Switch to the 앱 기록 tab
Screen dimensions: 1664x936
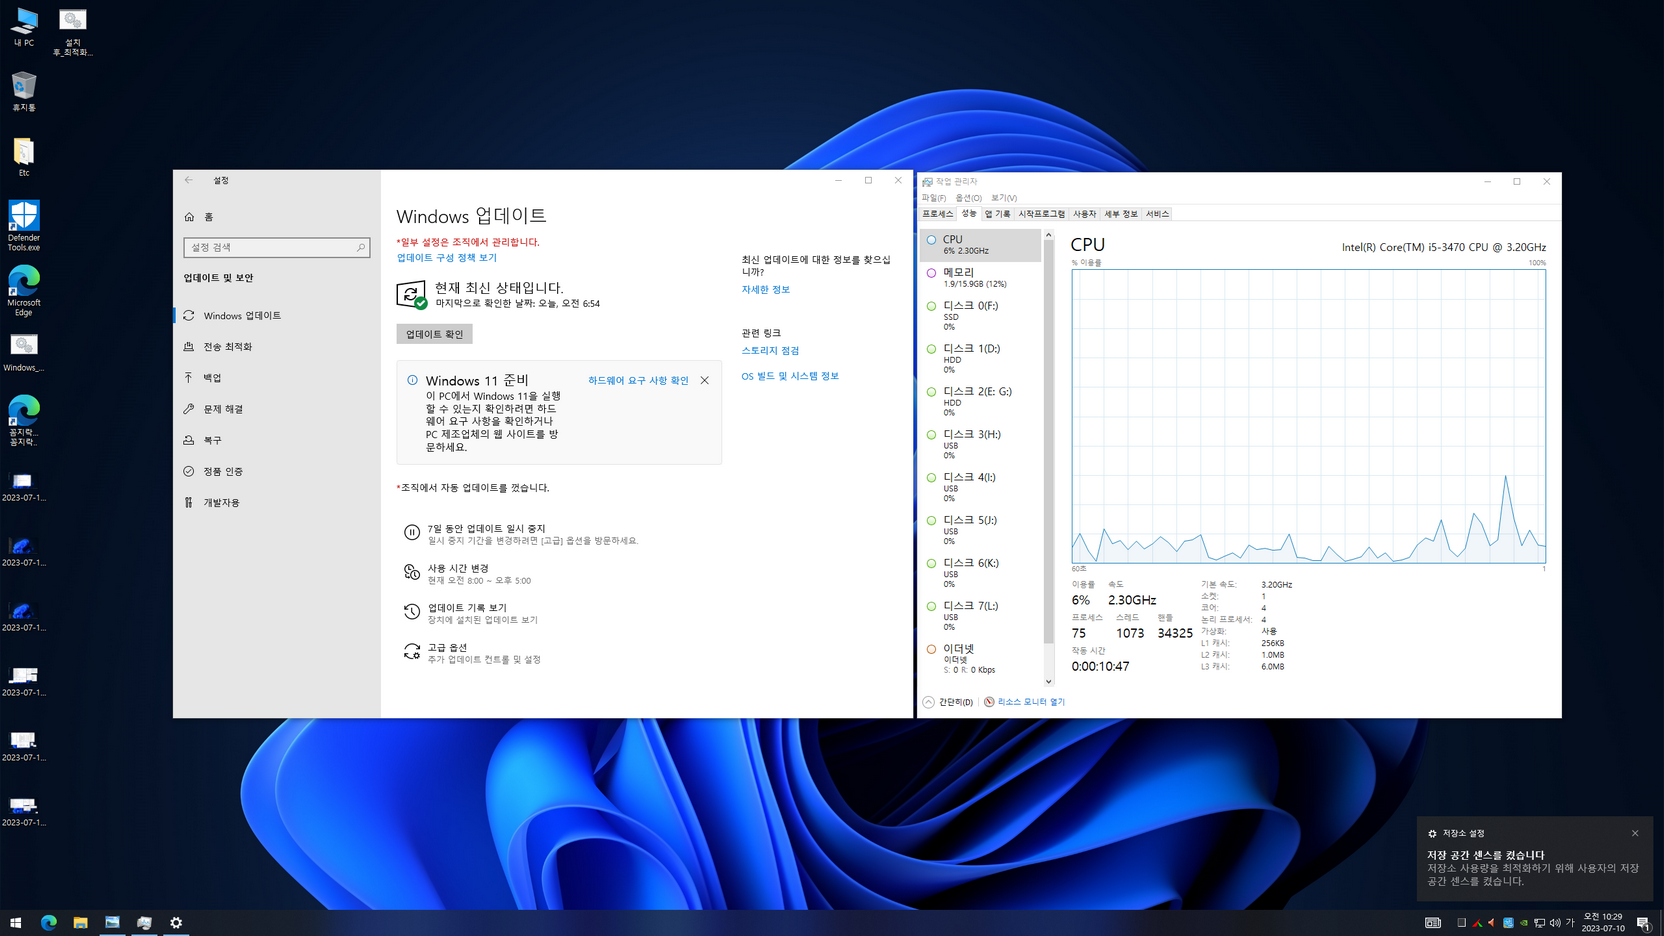point(997,214)
